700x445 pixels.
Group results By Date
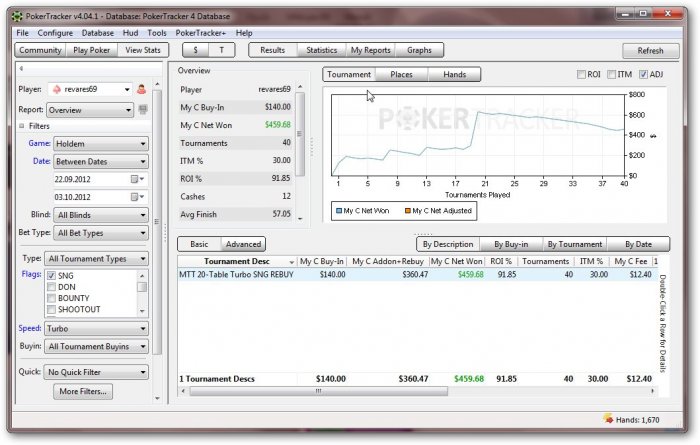coord(638,244)
